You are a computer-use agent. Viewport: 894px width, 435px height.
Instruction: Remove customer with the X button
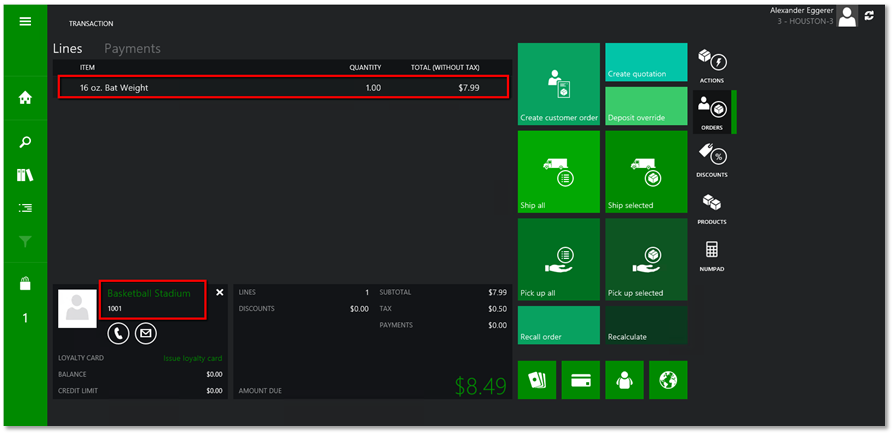tap(220, 292)
